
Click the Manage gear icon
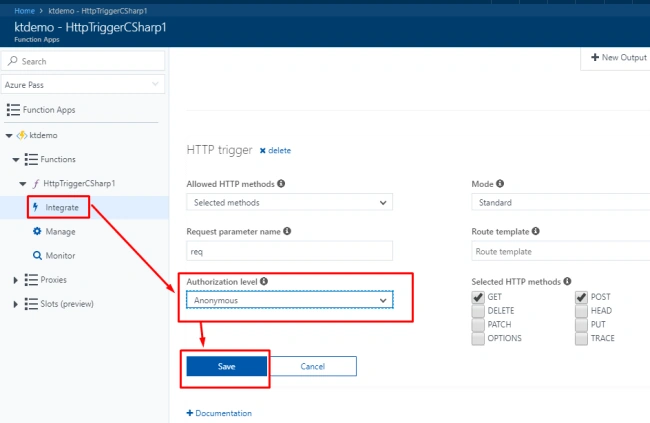(x=37, y=231)
